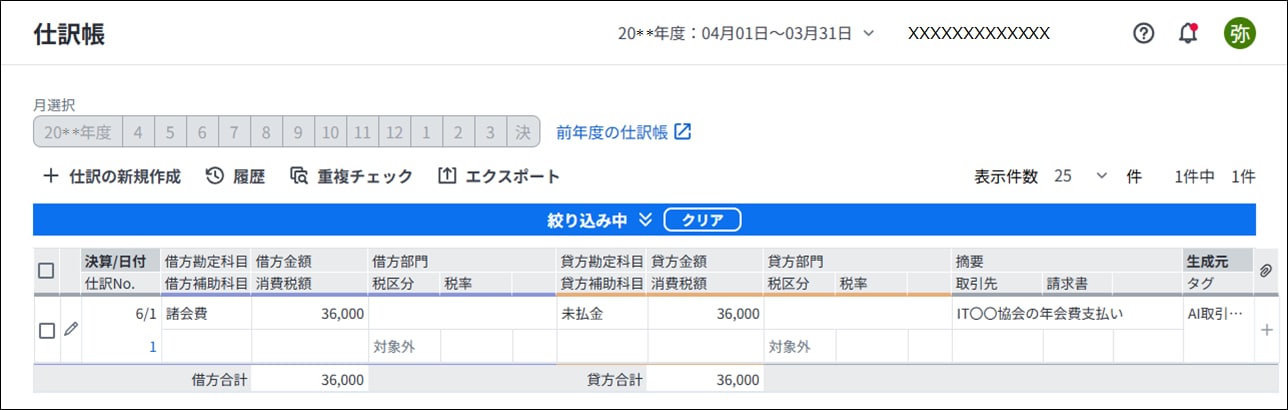This screenshot has width=1288, height=410.
Task: Select 決 closing tab in month selector
Action: pos(522,132)
